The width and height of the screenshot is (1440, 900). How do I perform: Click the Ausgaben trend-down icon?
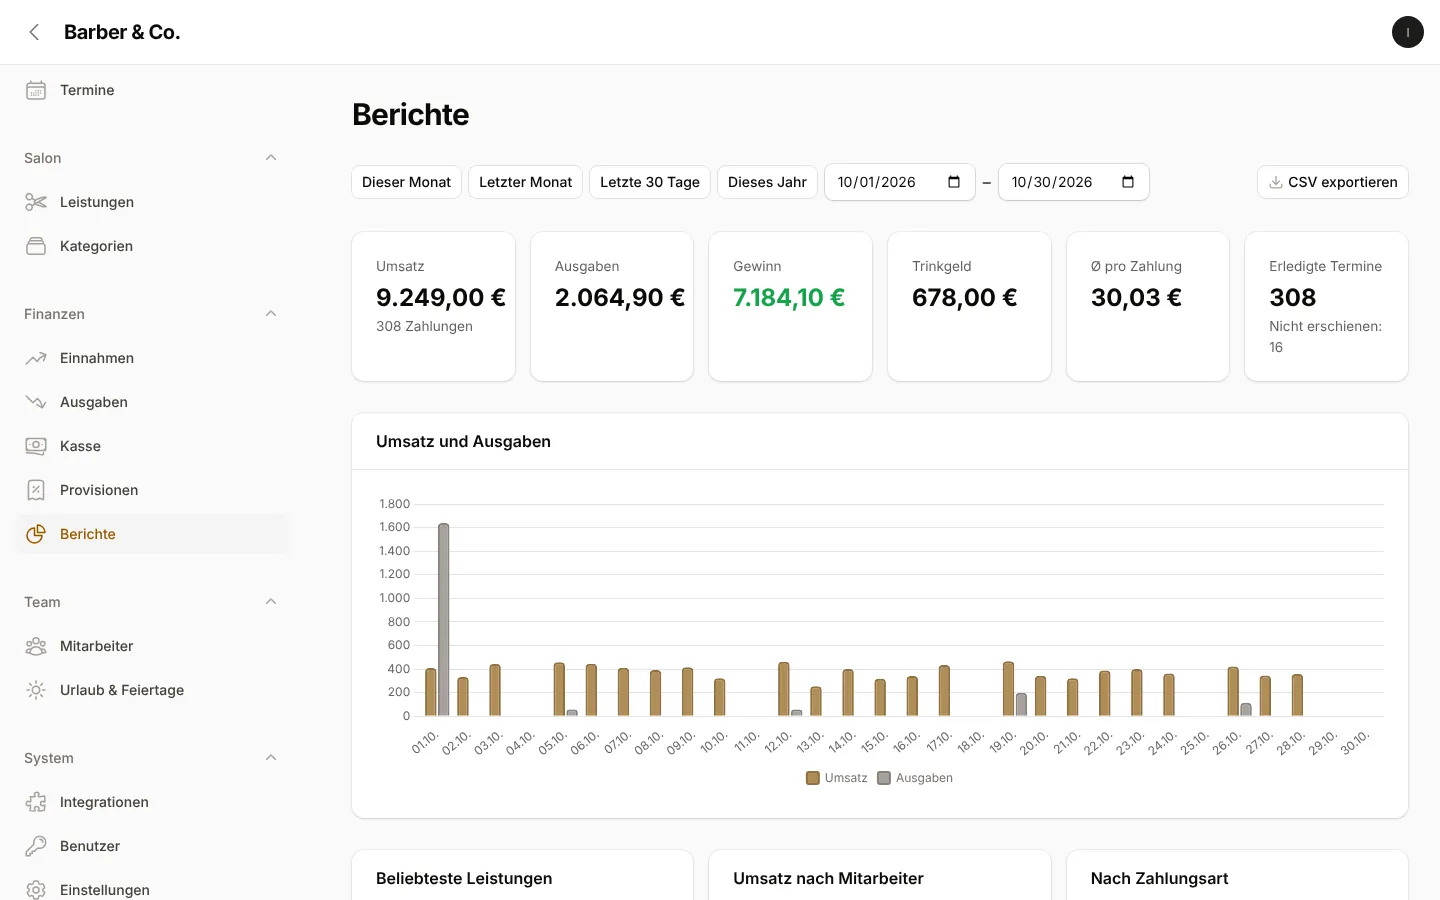point(36,402)
